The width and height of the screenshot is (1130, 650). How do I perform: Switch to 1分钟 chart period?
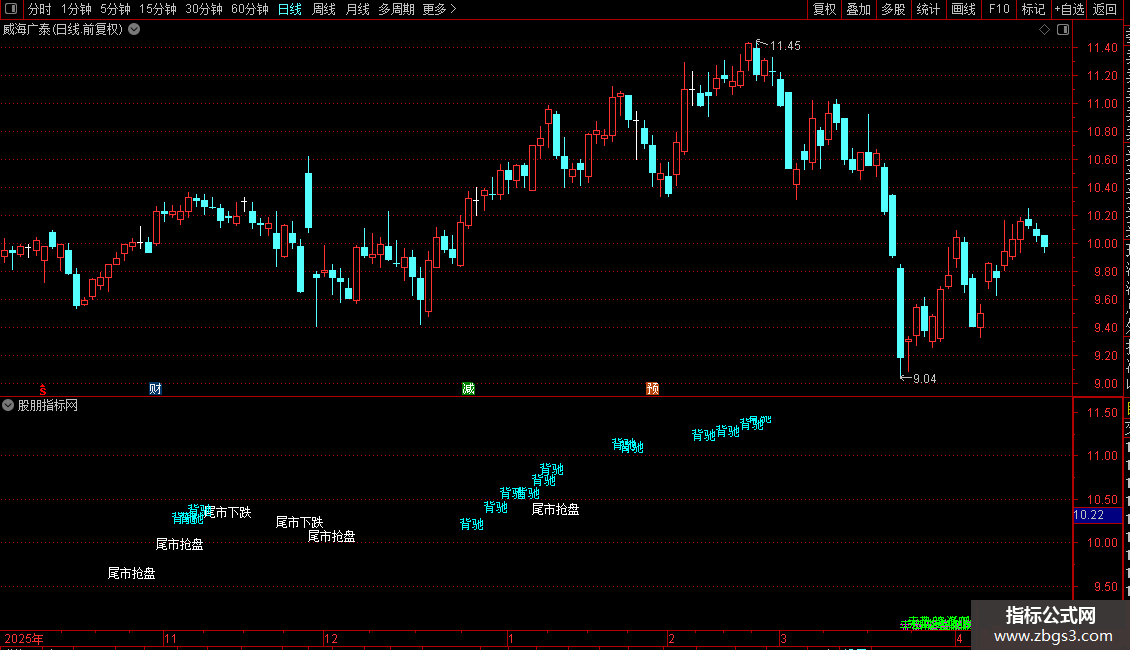click(76, 9)
